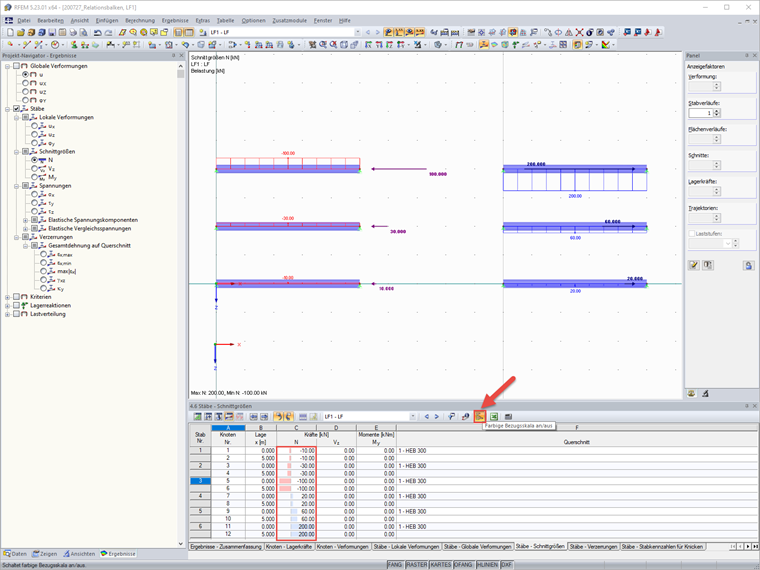Image resolution: width=760 pixels, height=570 pixels.
Task: Click the edit icon in Panel bottom buttons
Action: 694,265
